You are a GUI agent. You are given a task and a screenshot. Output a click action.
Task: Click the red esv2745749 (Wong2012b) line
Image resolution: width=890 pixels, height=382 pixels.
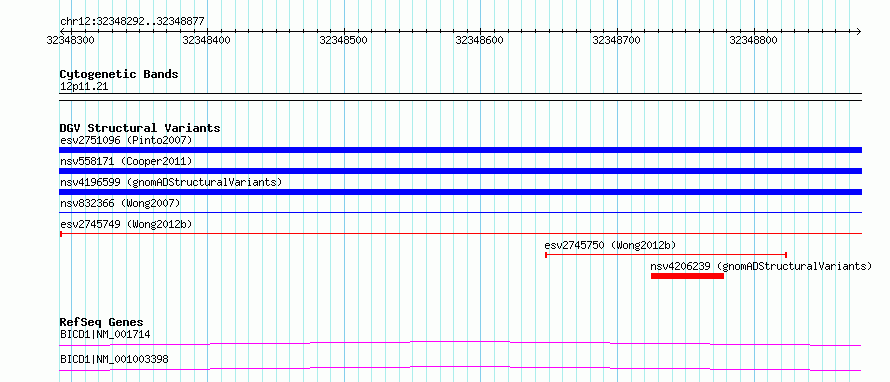460,233
